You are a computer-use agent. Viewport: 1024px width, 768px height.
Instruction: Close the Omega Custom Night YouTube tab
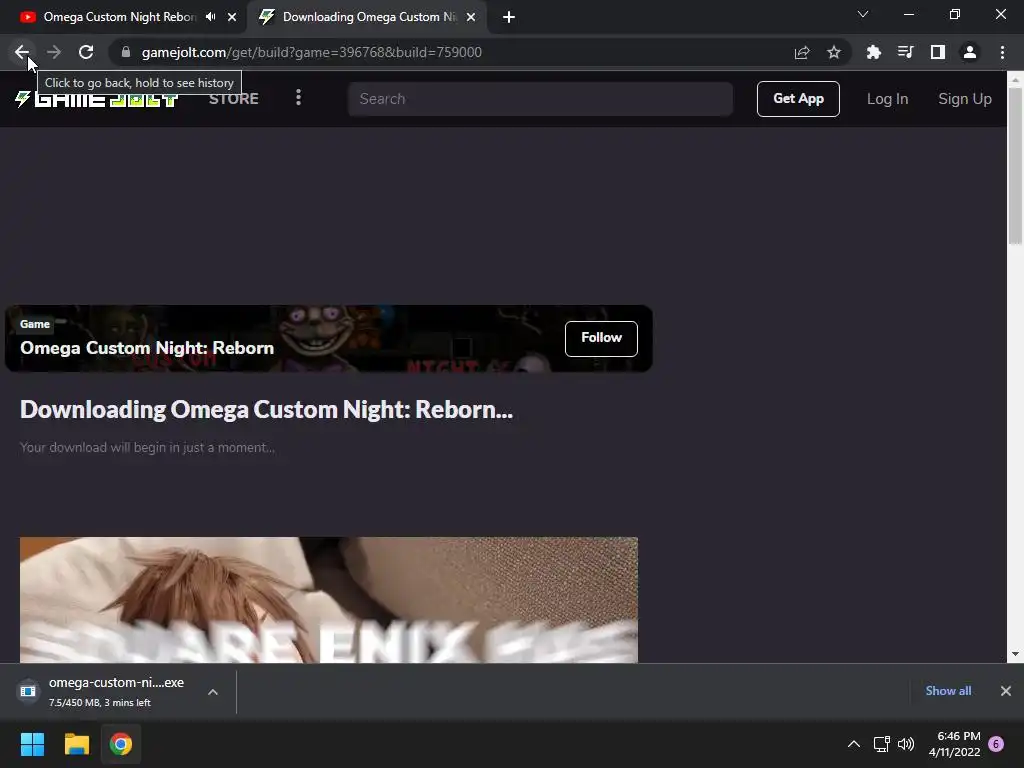(232, 17)
